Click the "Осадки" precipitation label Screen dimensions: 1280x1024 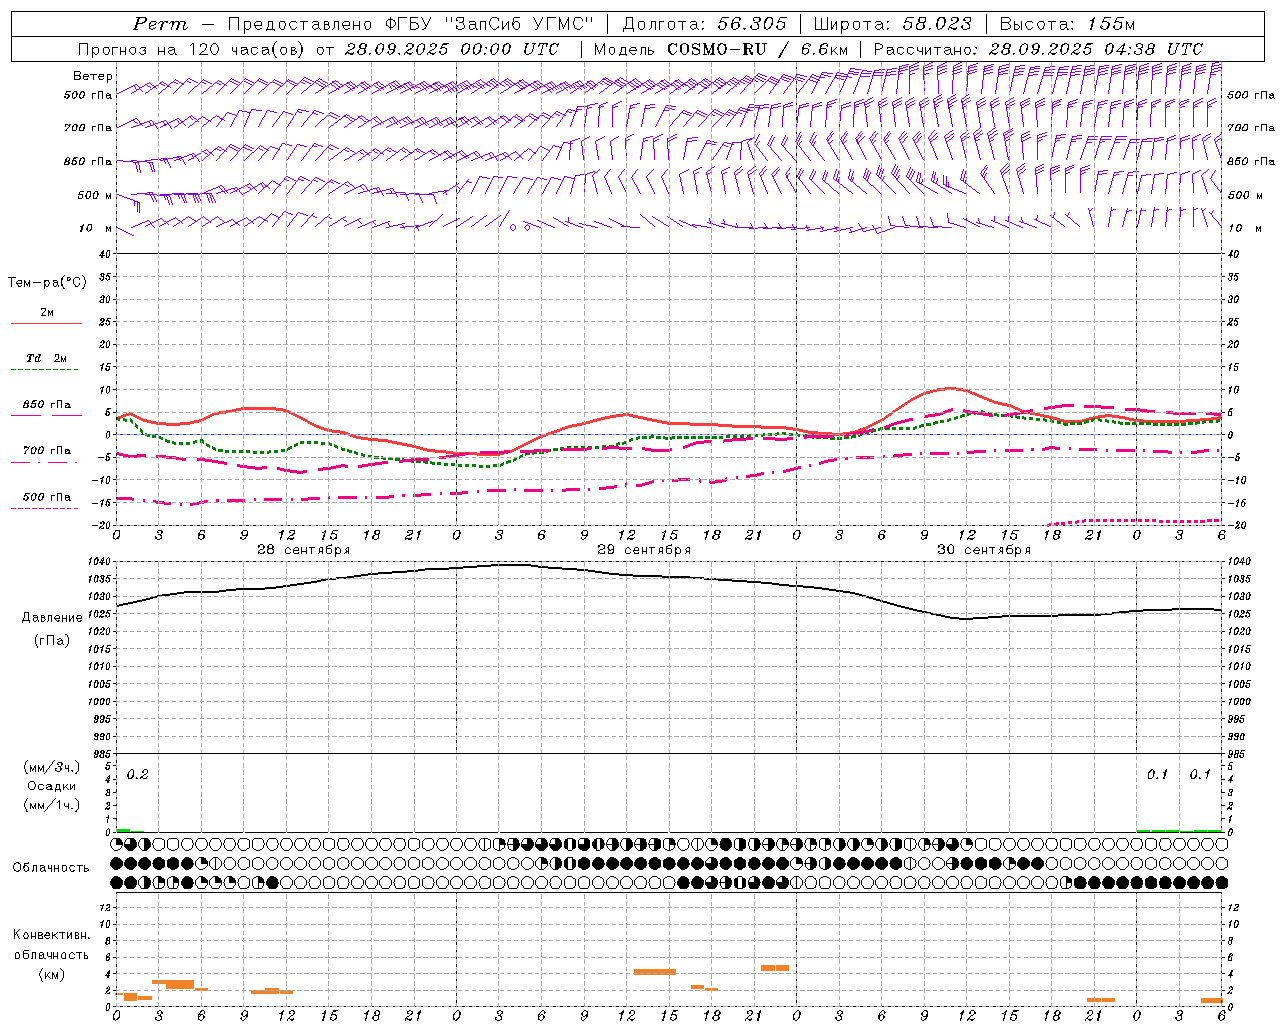pos(51,786)
